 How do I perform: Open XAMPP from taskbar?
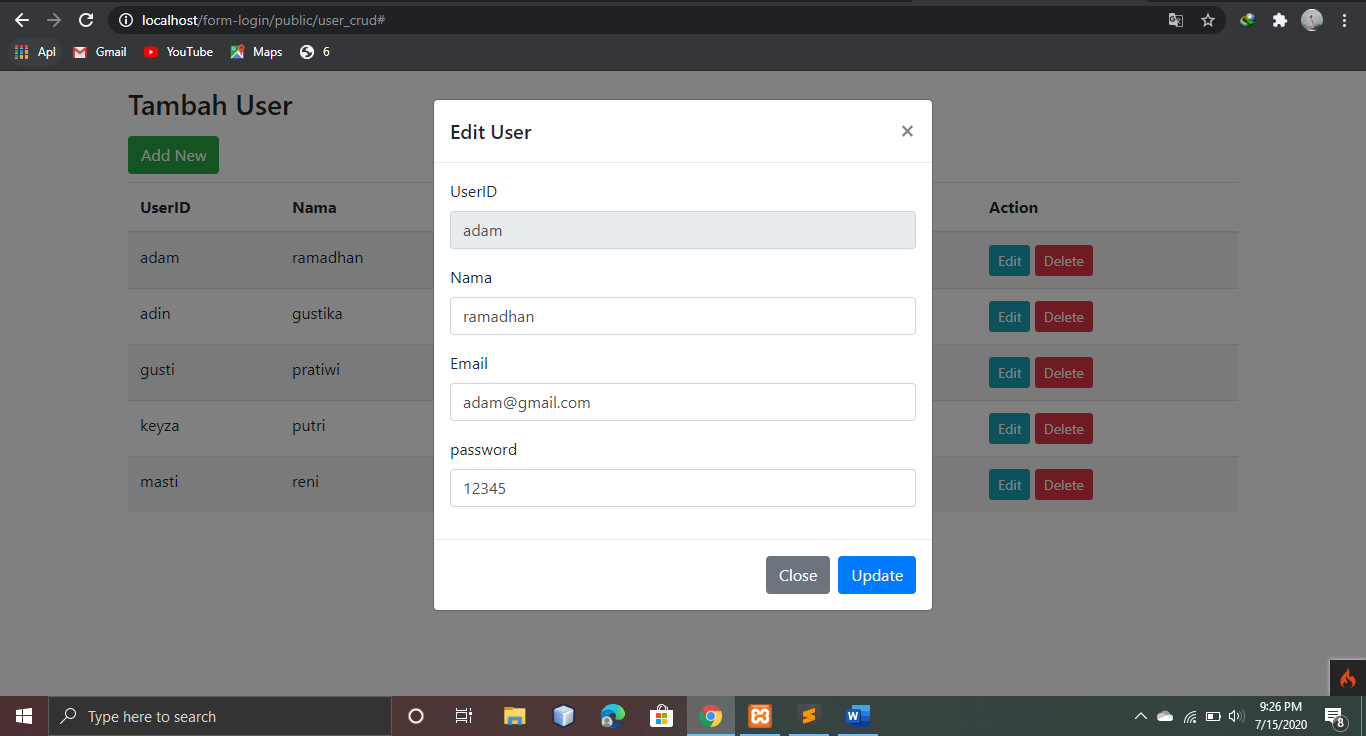point(760,716)
